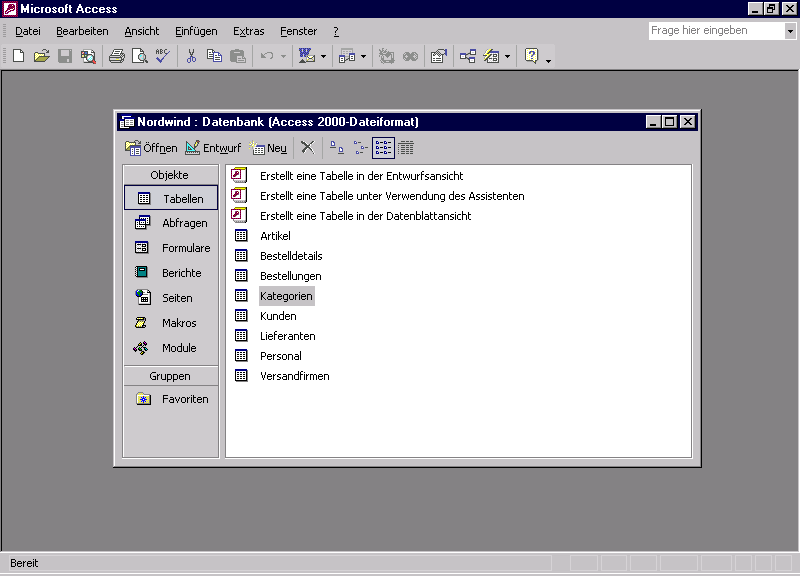
Task: Click the Script Editor toolbar icon
Action: 410,56
